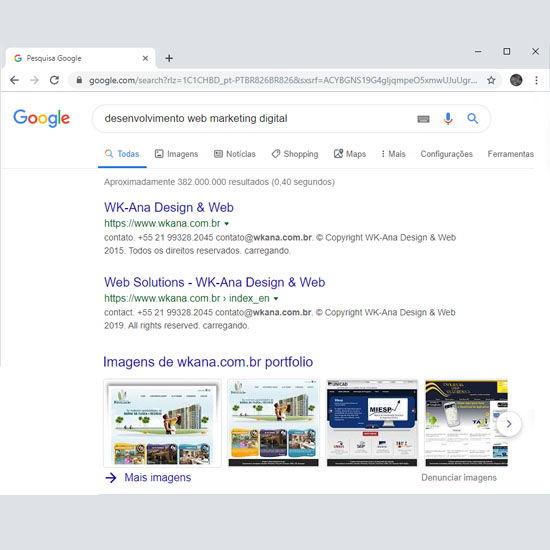Viewport: 550px width, 550px height.
Task: Open Web Solutions - WK-Ana Design & Web result
Action: pos(214,282)
